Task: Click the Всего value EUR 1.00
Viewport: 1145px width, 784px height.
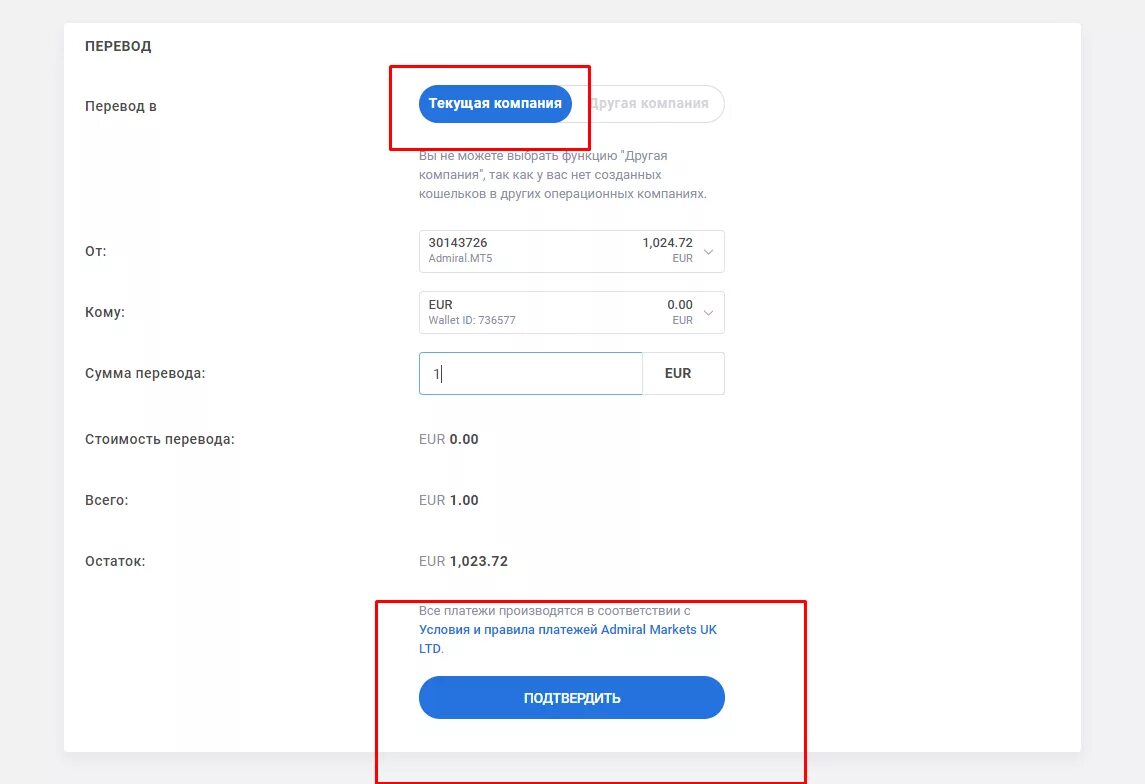Action: point(449,500)
